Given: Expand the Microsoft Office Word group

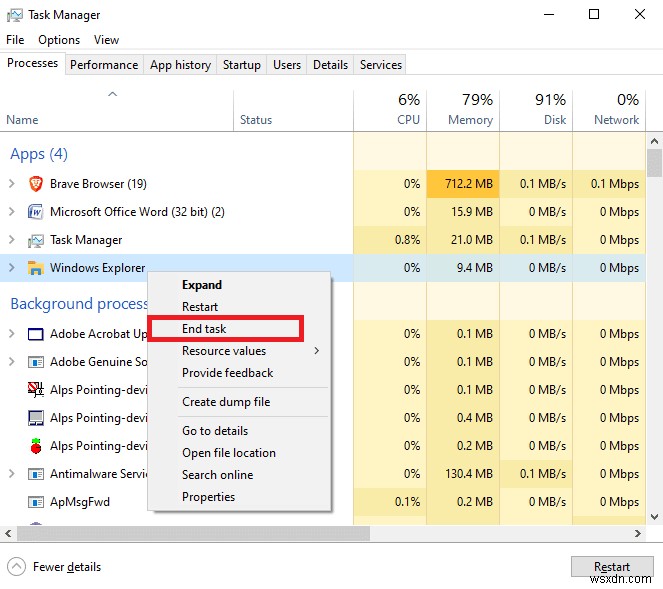Looking at the screenshot, I should point(12,212).
